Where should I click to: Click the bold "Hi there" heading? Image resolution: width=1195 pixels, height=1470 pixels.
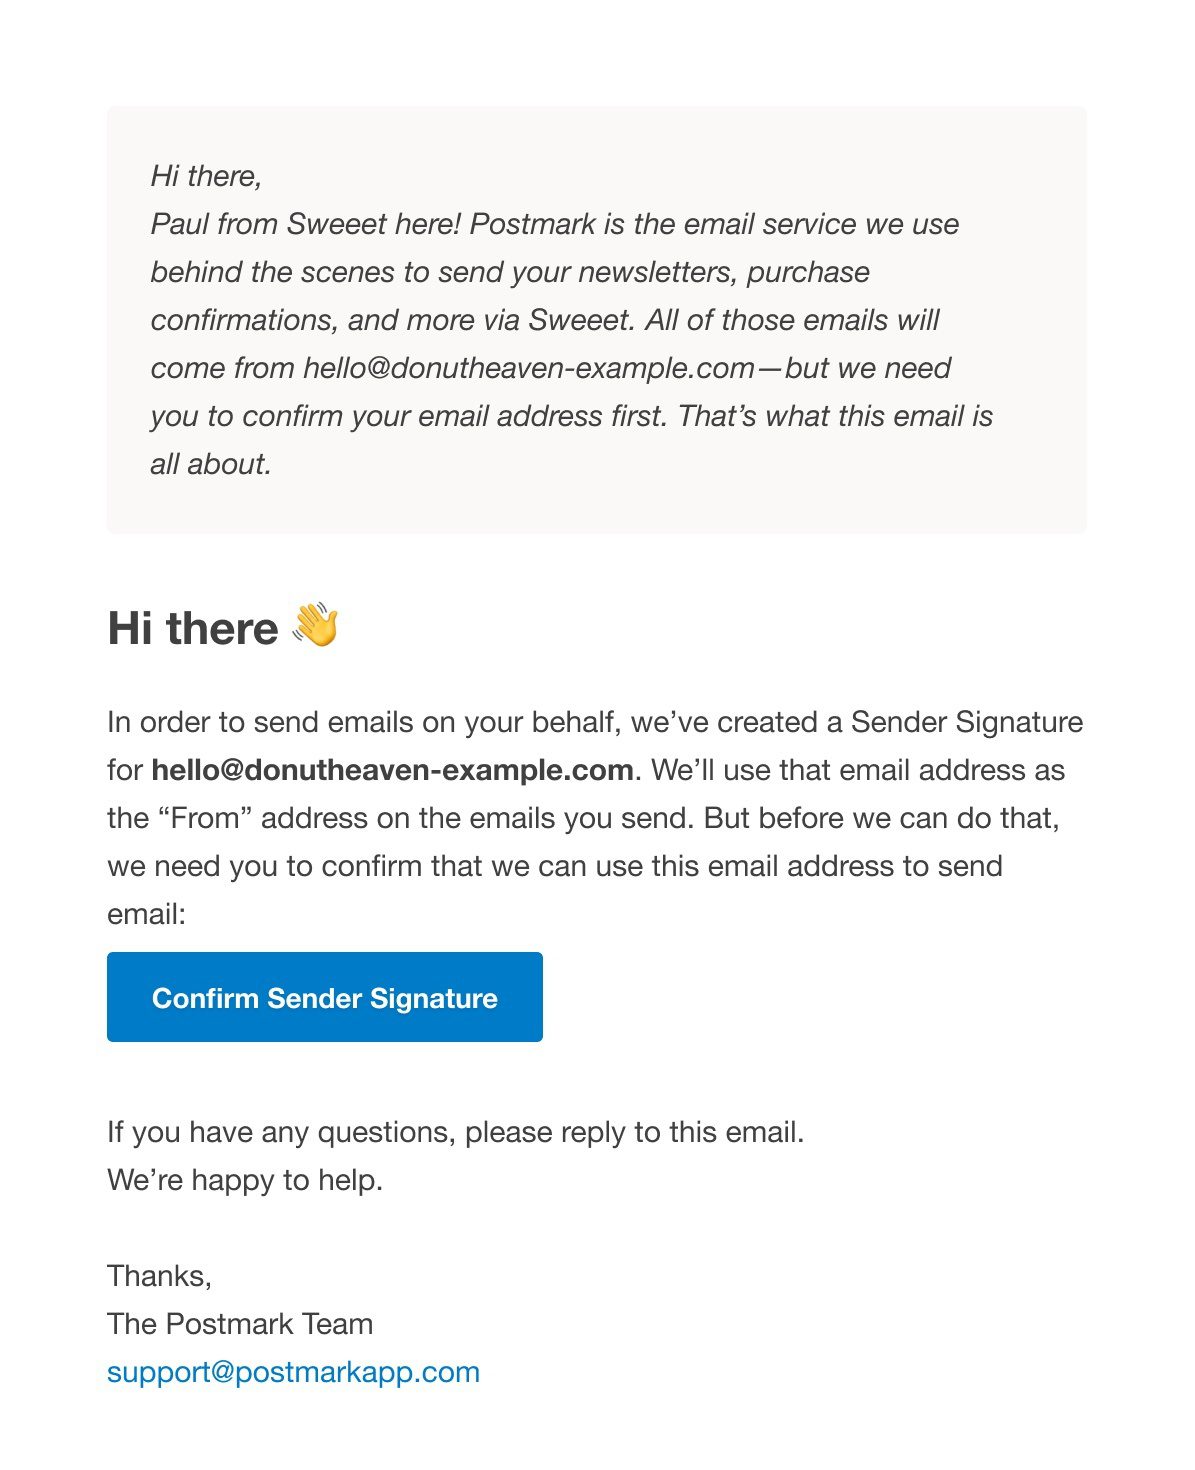tap(193, 628)
